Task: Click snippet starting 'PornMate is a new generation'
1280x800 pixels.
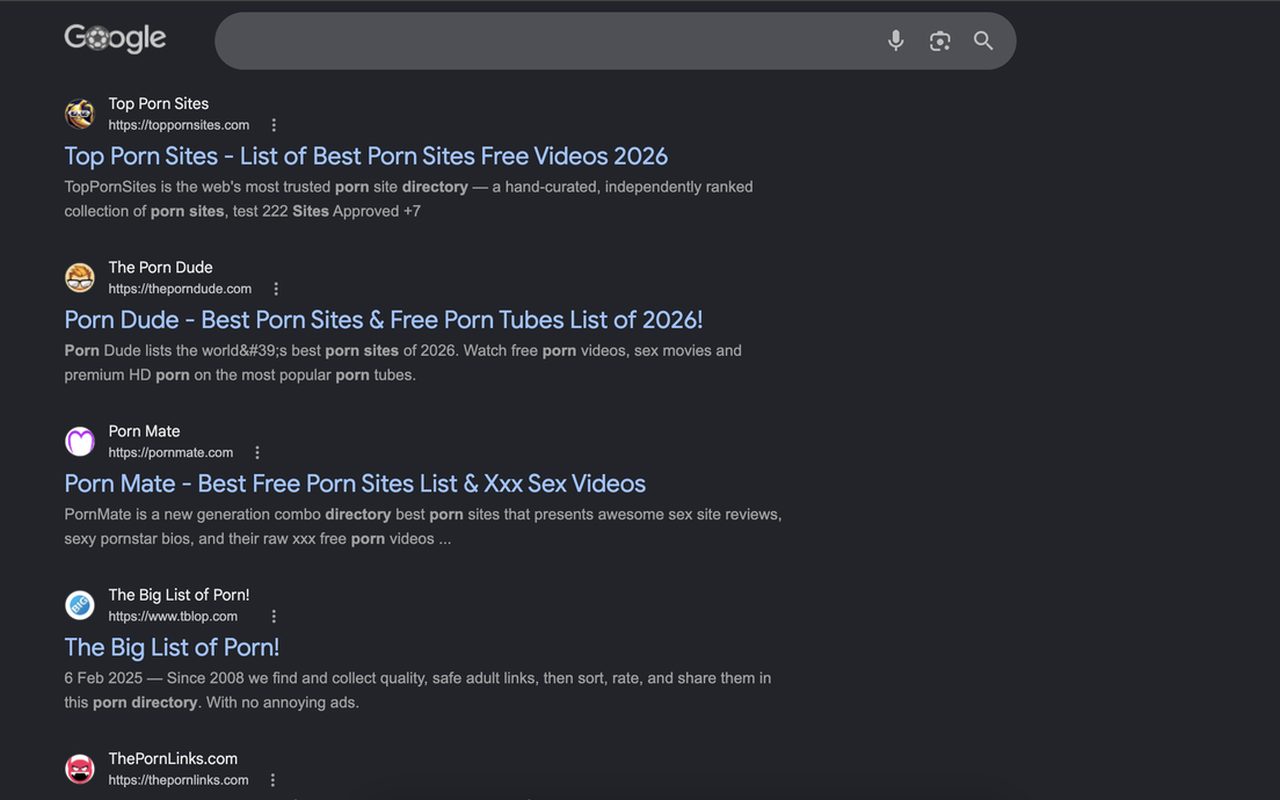Action: tap(423, 527)
